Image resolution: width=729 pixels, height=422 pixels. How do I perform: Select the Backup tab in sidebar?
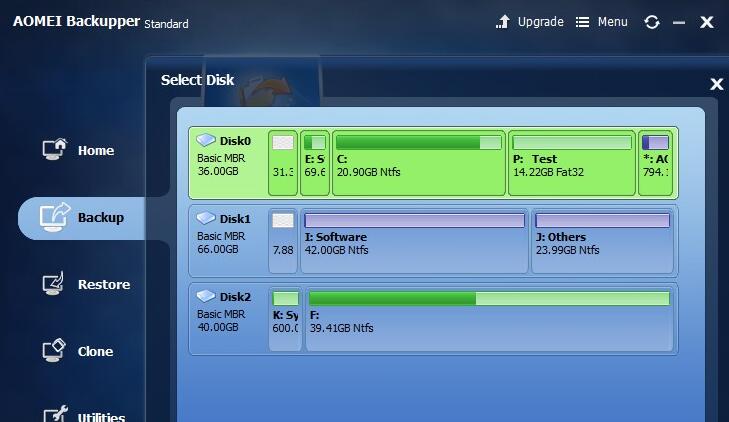[82, 218]
